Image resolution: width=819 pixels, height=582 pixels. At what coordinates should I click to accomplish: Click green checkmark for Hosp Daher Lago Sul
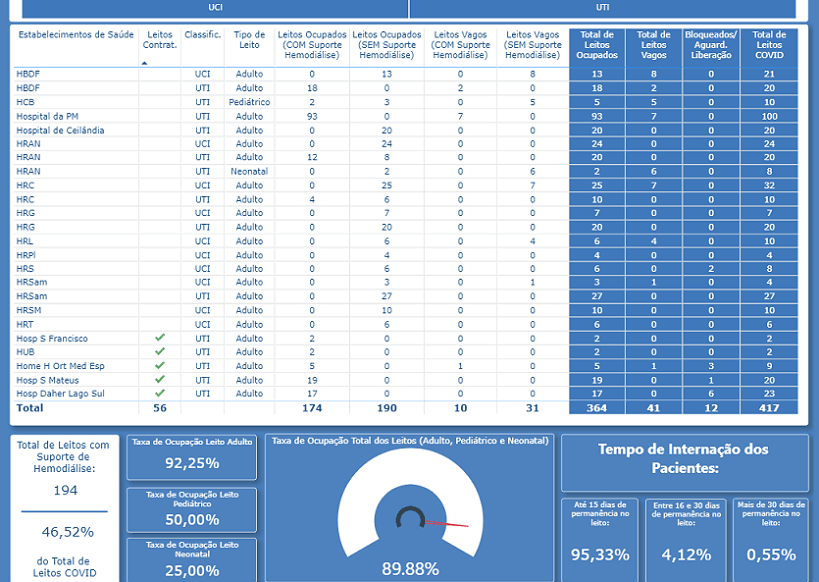point(159,394)
